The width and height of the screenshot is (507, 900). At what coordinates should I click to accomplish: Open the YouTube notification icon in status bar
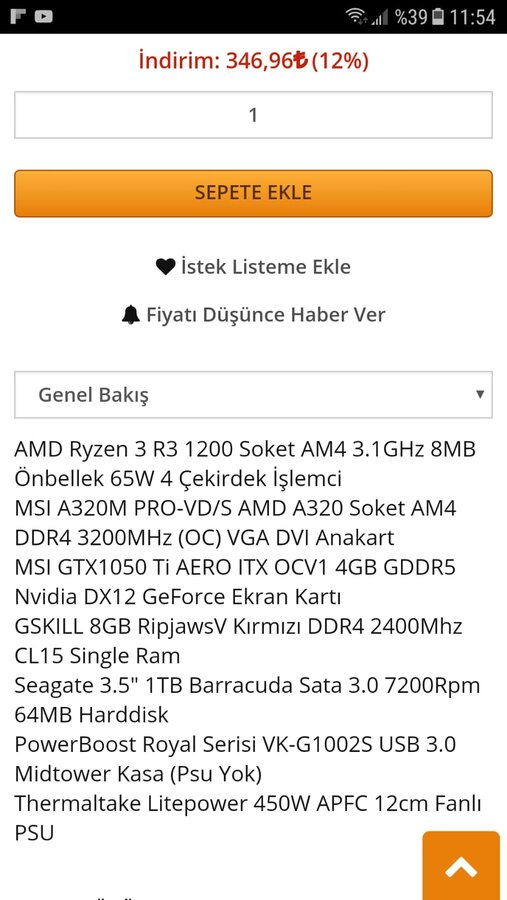click(x=43, y=17)
